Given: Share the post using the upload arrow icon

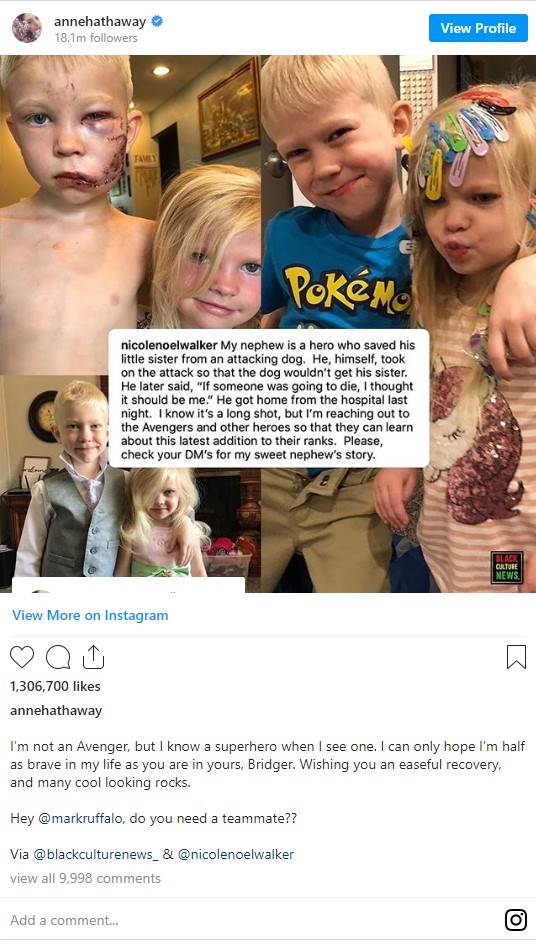Looking at the screenshot, I should click(93, 657).
